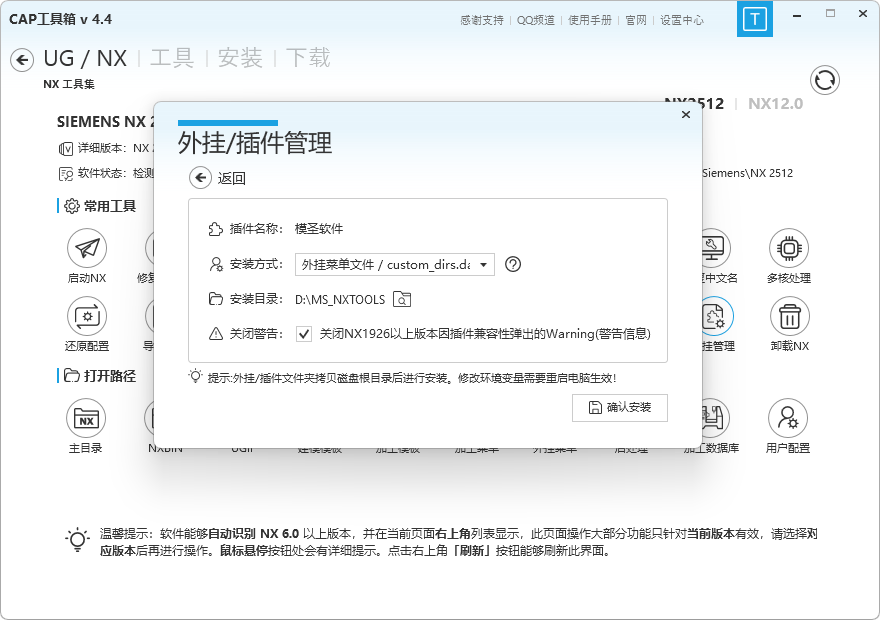Open the 用户配置 user settings icon
Screen dimensions: 880x620
pos(788,418)
